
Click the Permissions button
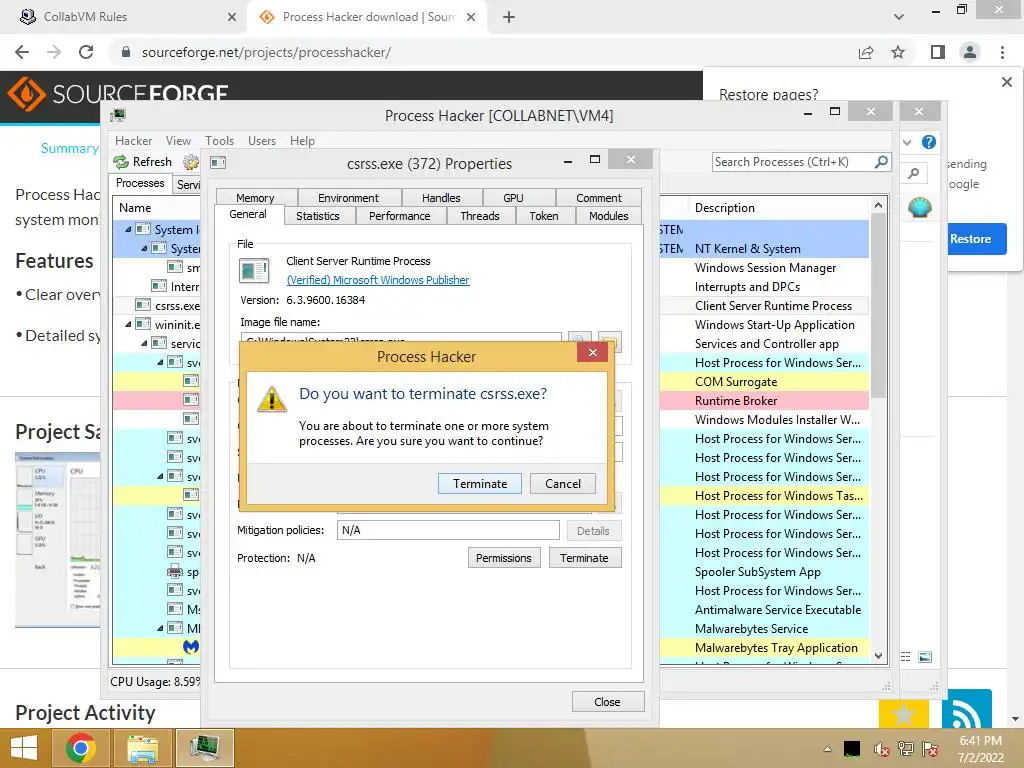(x=504, y=558)
